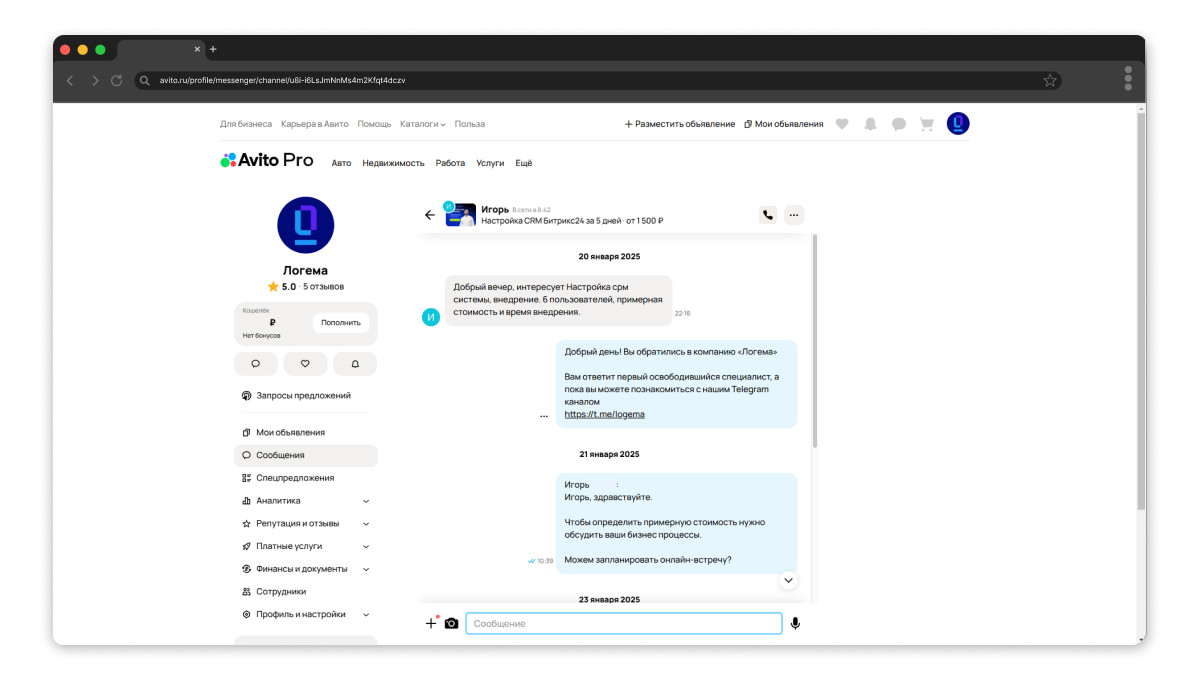Click the chat scrollbar
The height and width of the screenshot is (680, 1200).
(x=814, y=340)
